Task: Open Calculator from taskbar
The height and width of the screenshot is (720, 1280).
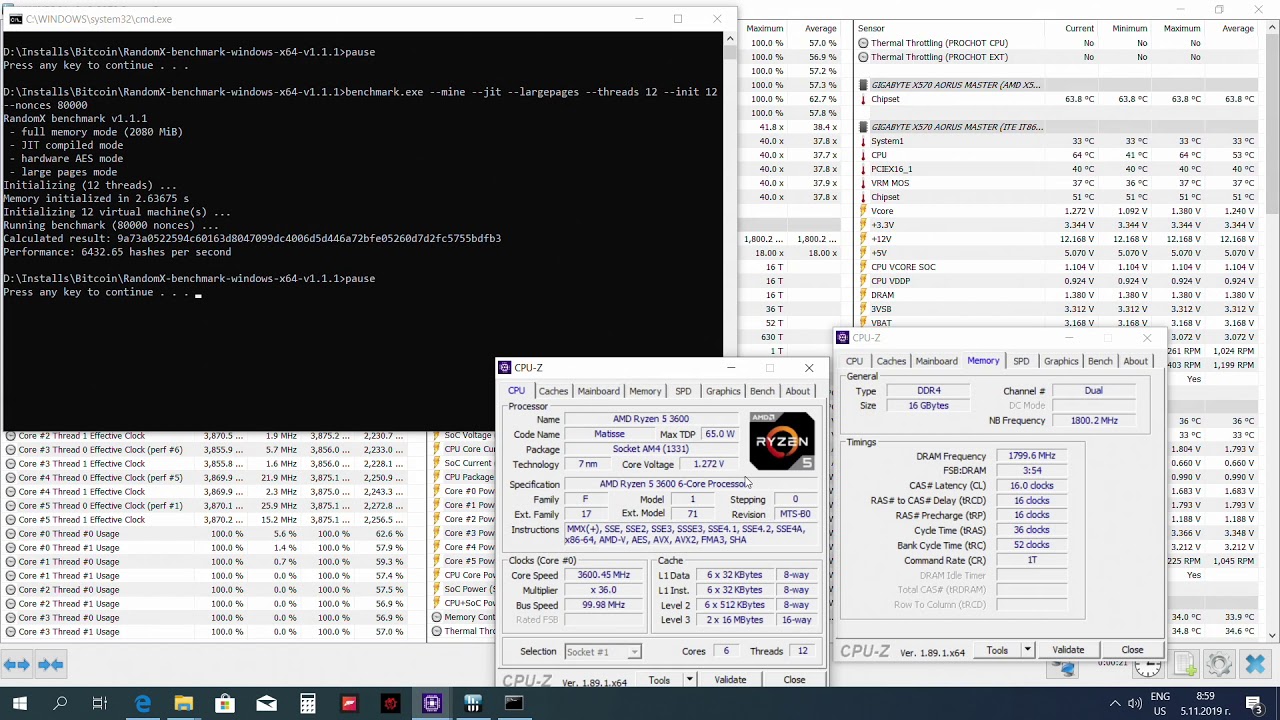Action: pos(307,704)
